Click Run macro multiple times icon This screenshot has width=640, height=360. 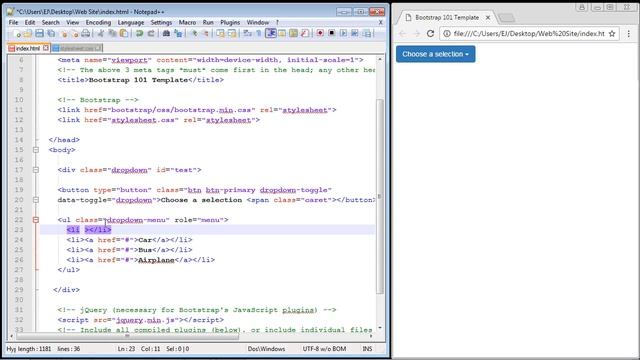(355, 33)
